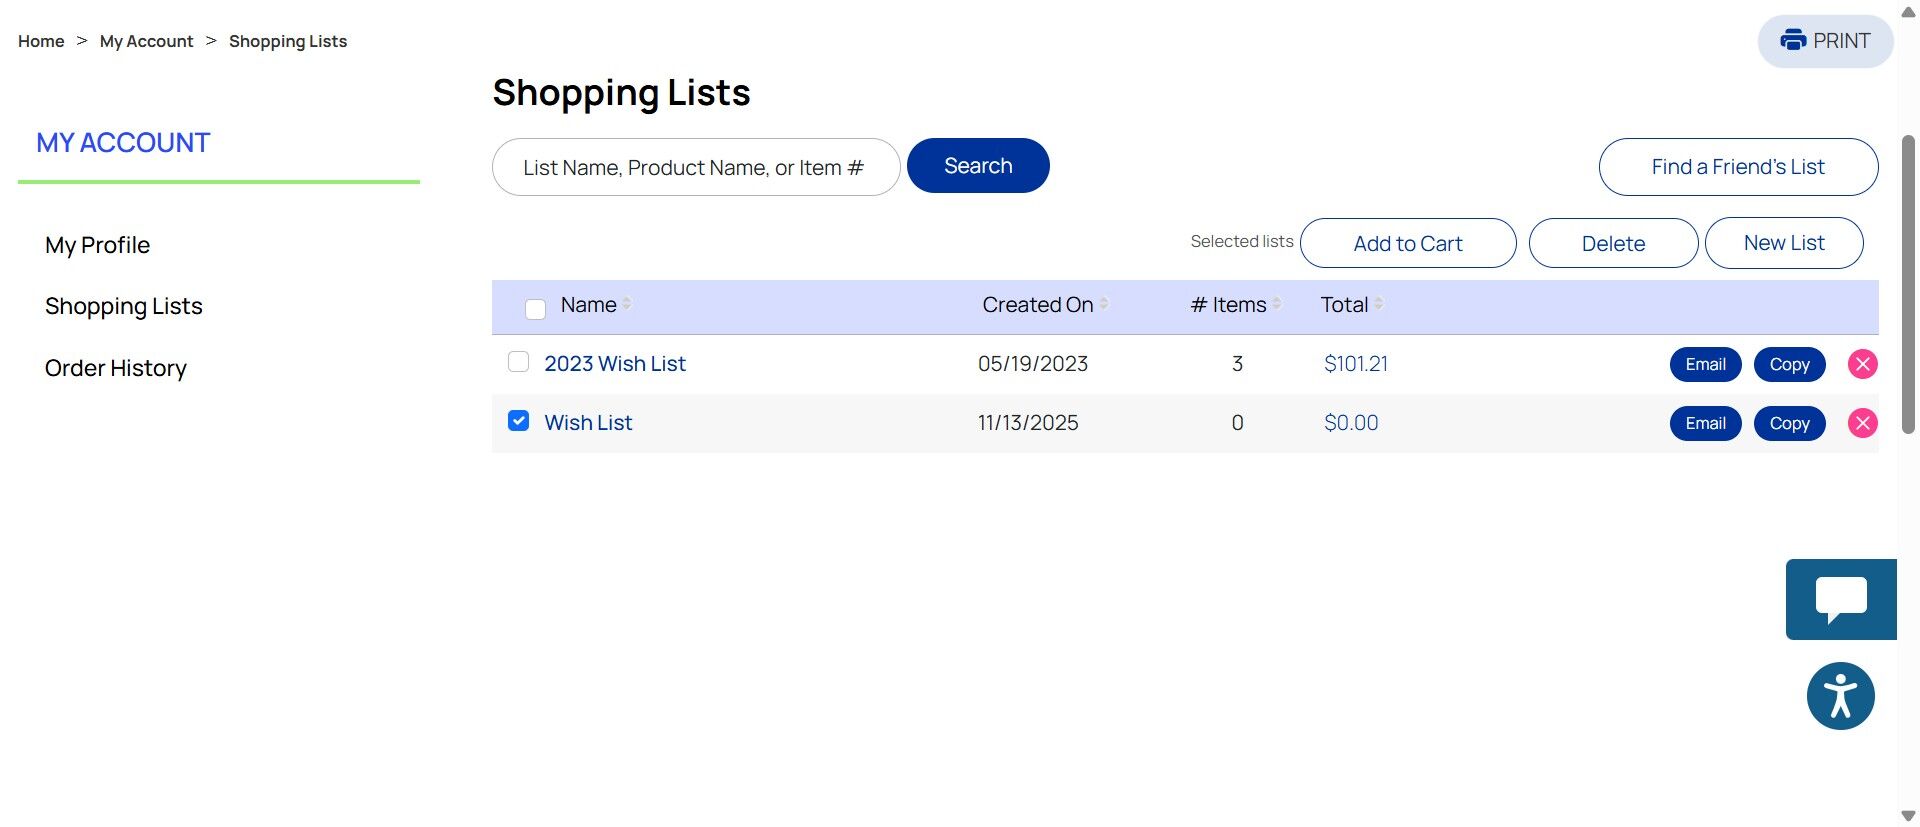Email the 2023 Wish List
The image size is (1920, 827).
coord(1705,364)
